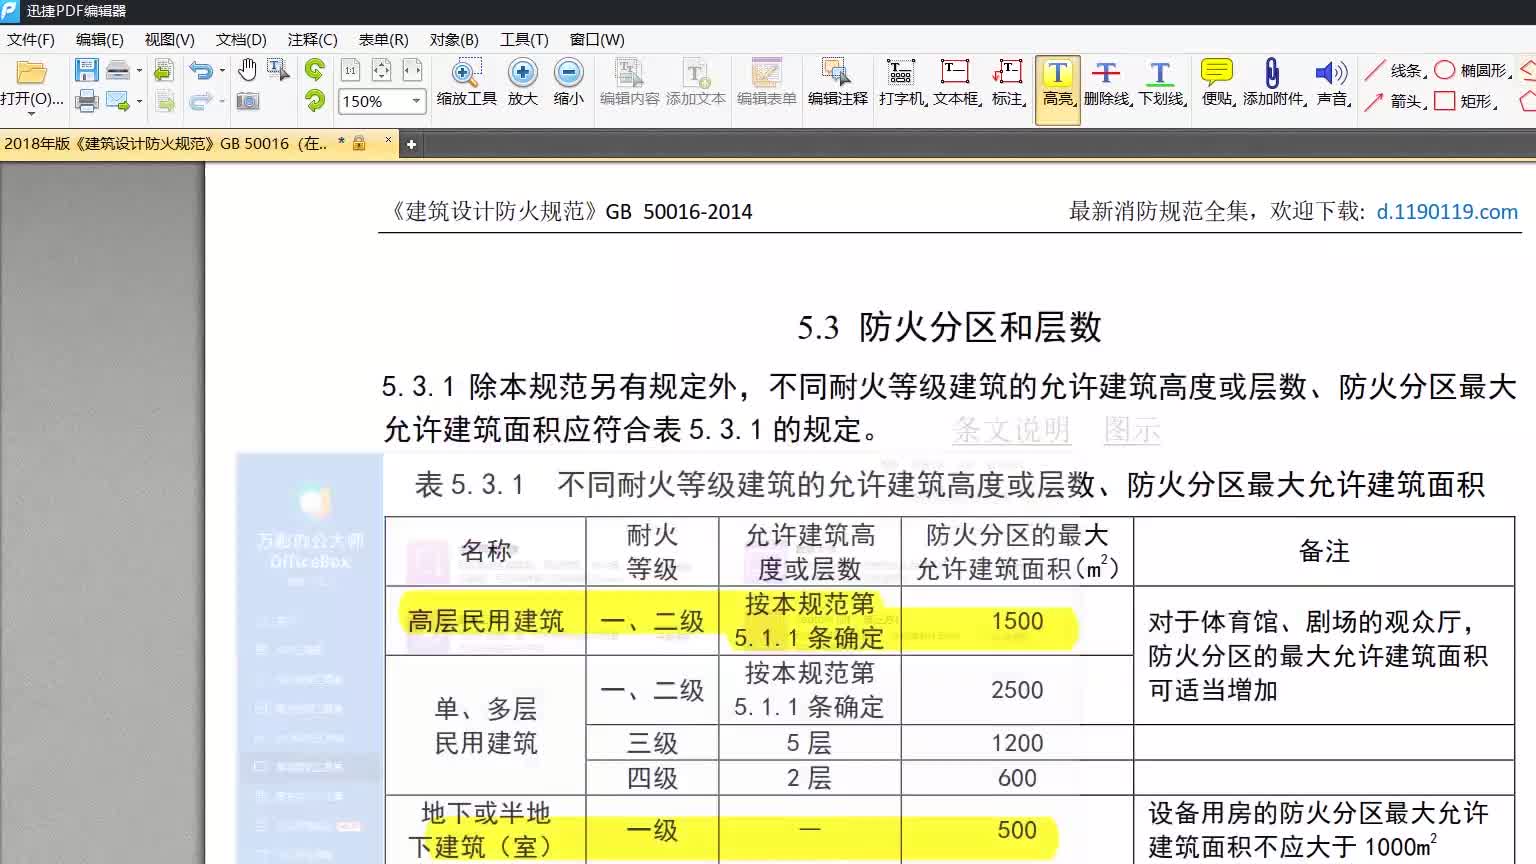The width and height of the screenshot is (1536, 864).
Task: Open the 视图(V) menu
Action: tap(170, 39)
